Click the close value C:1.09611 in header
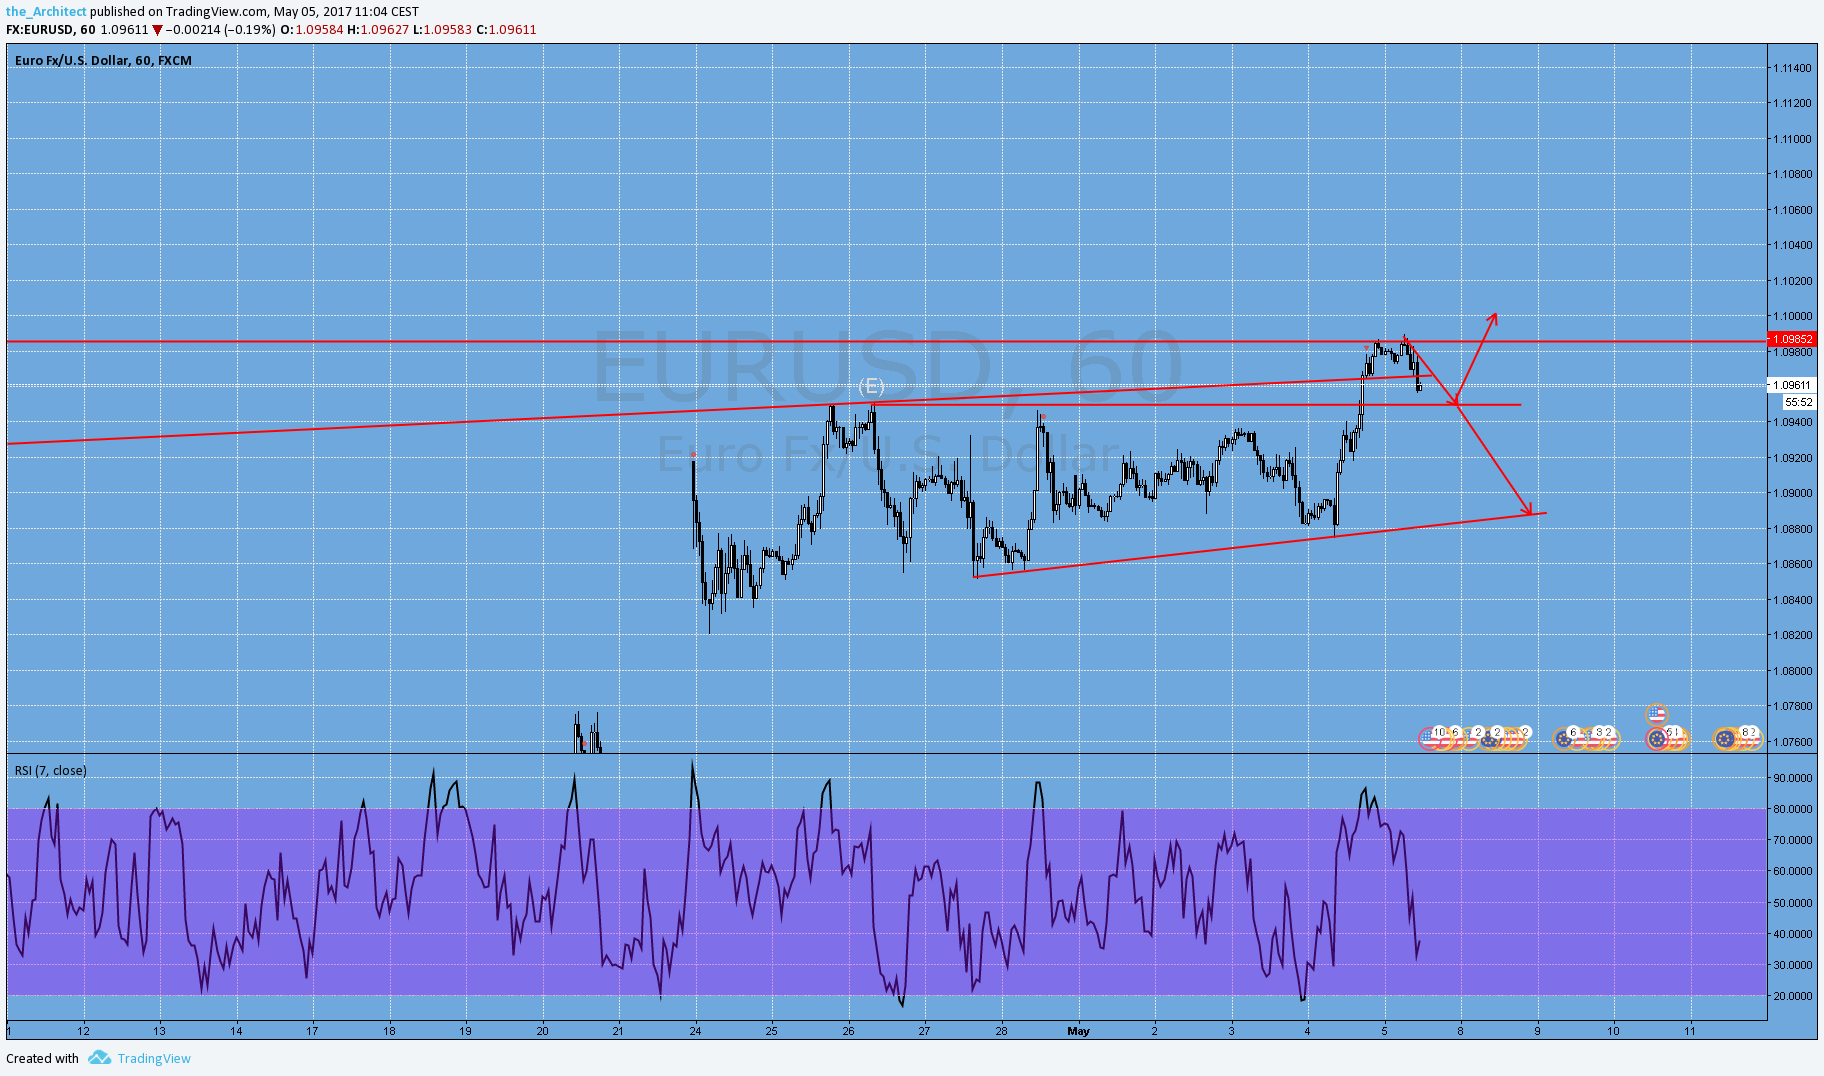Image resolution: width=1824 pixels, height=1076 pixels. [506, 30]
